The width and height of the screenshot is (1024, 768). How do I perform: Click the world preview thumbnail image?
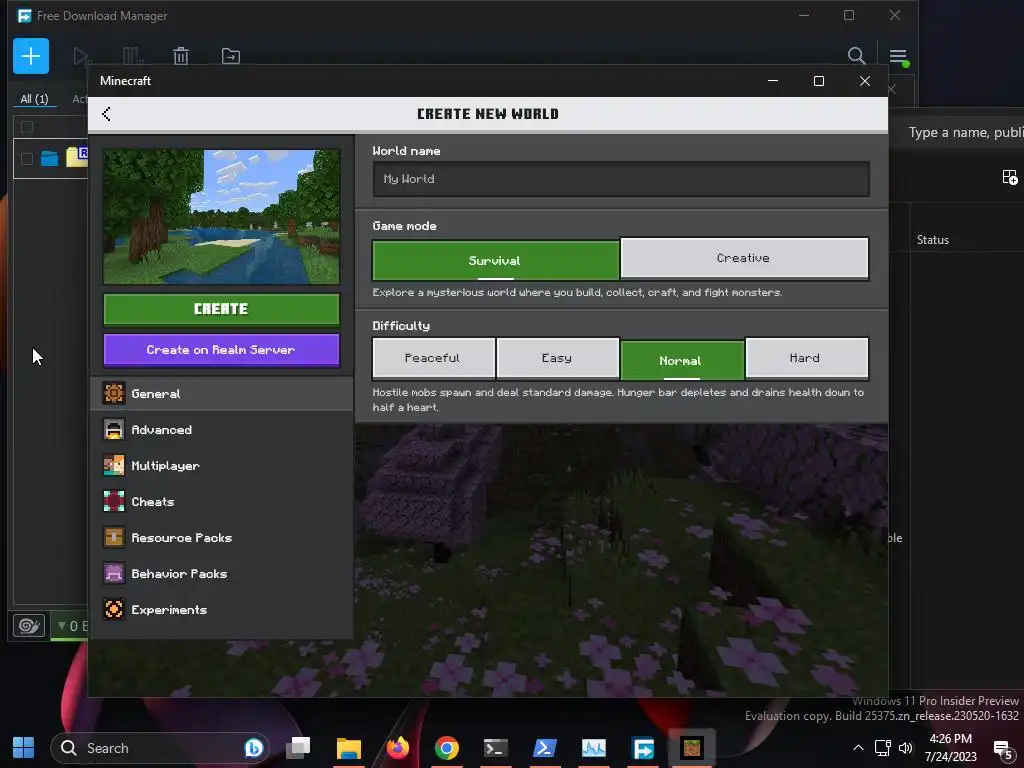pyautogui.click(x=221, y=217)
